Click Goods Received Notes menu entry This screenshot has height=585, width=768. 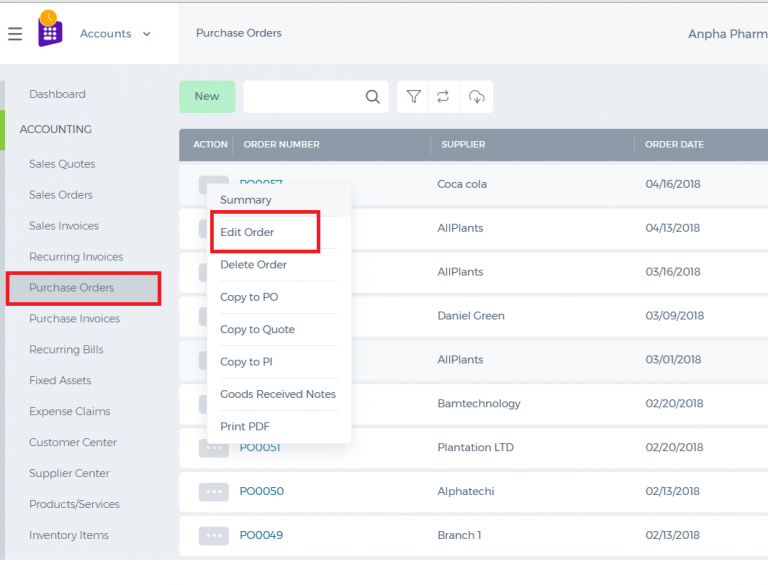click(x=278, y=394)
